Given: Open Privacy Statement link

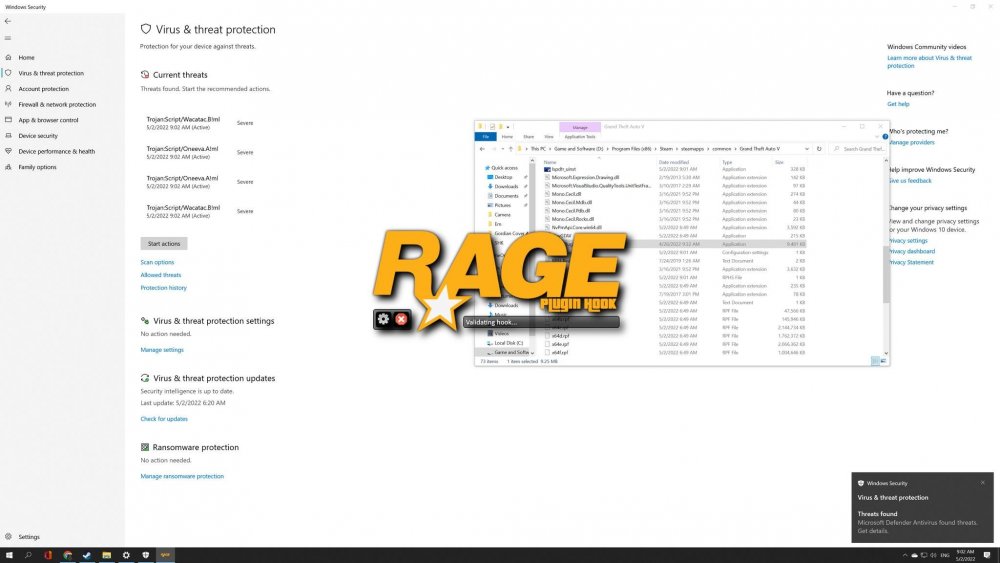Looking at the screenshot, I should 911,262.
